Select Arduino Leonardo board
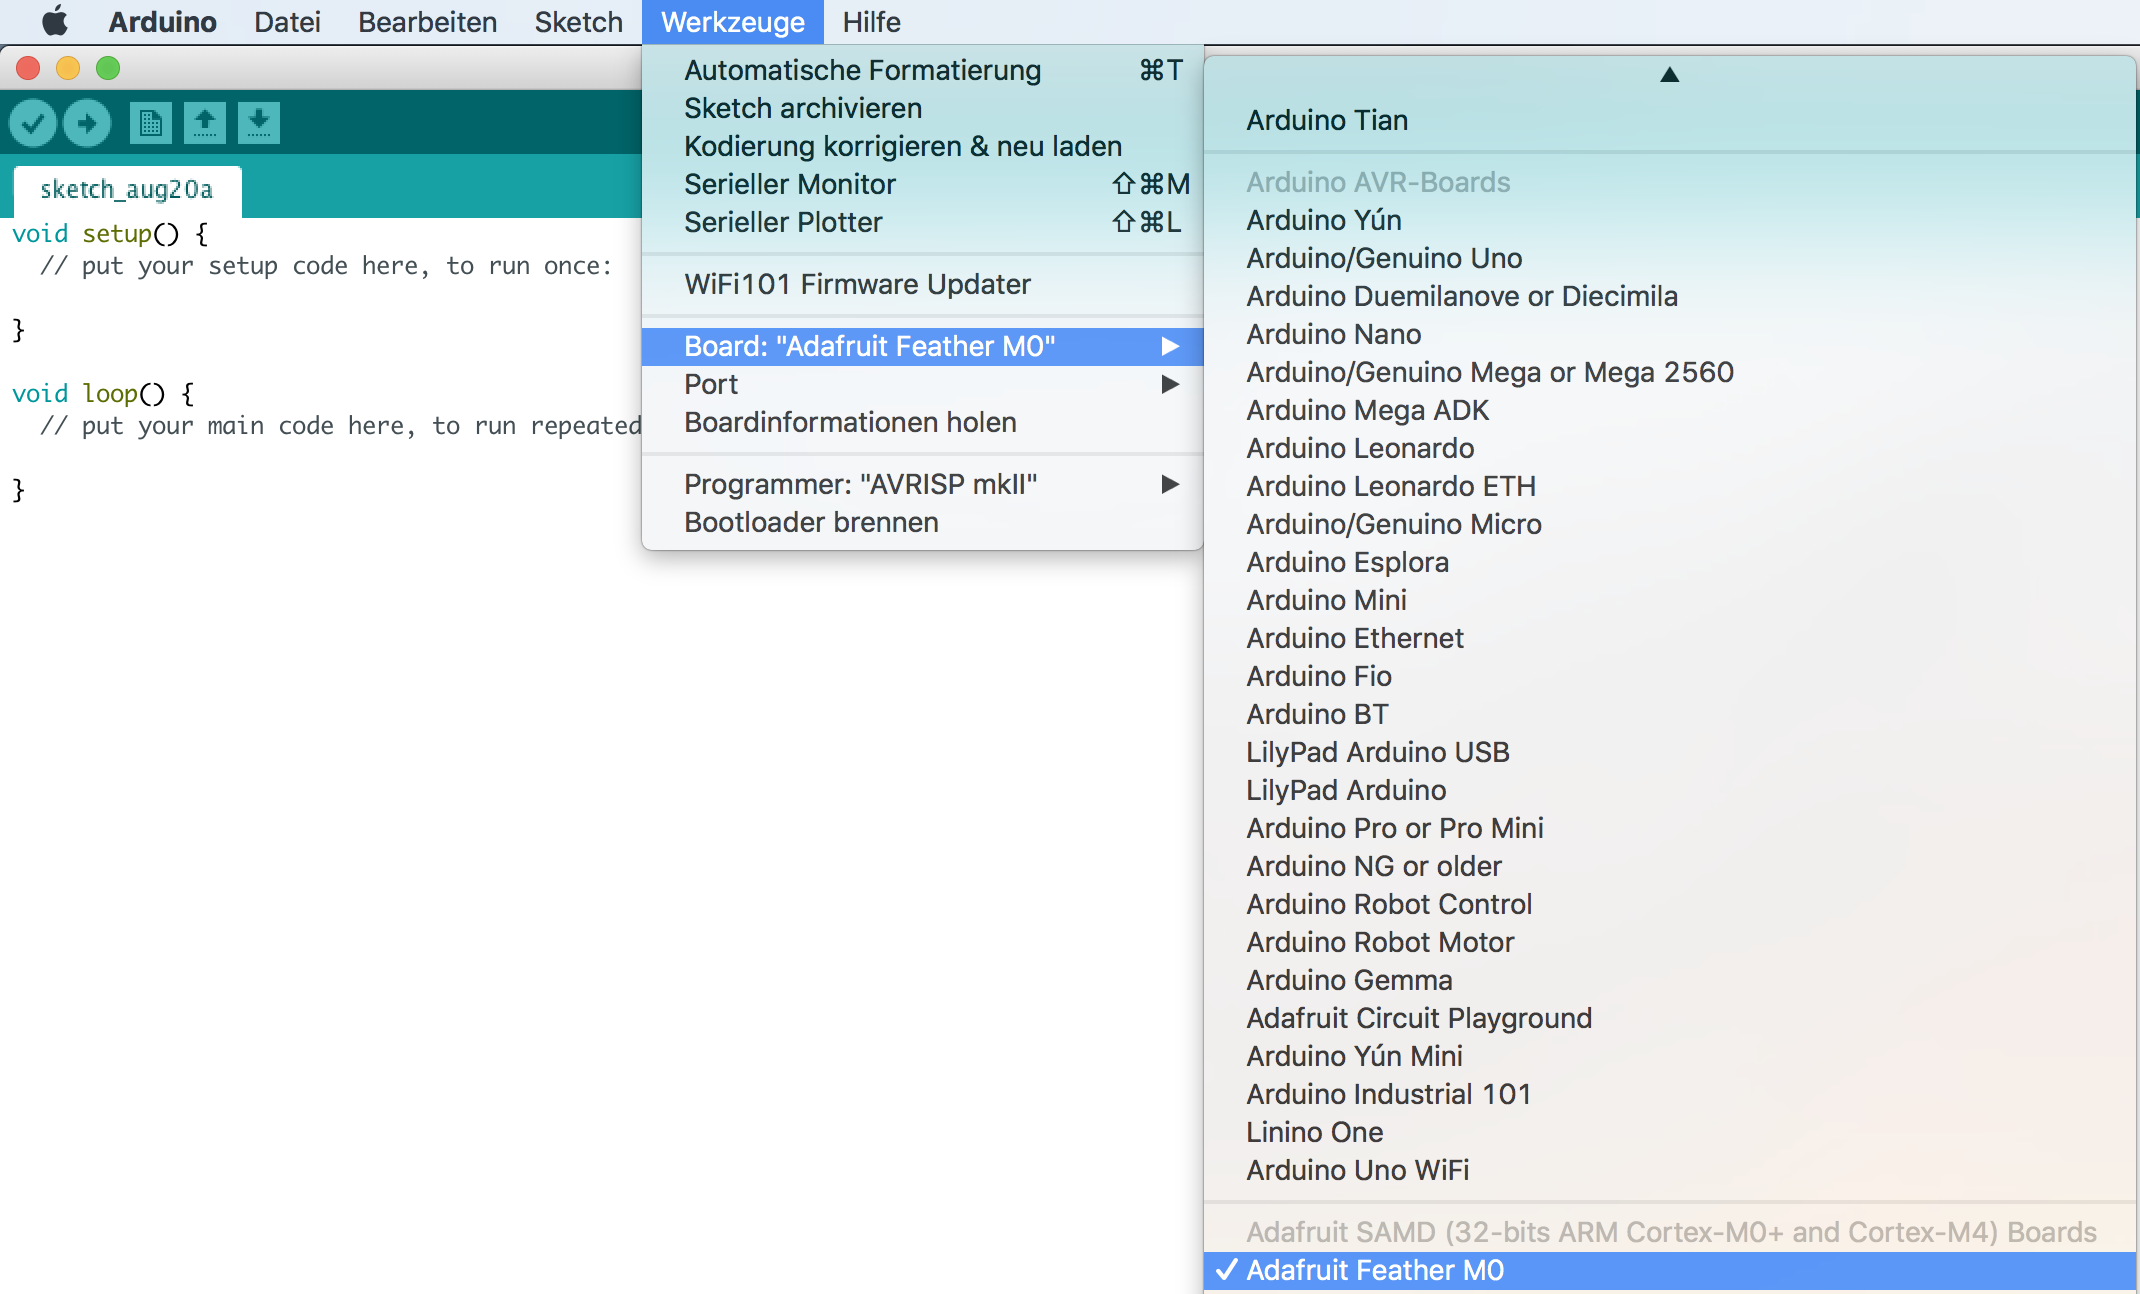 (1669, 448)
